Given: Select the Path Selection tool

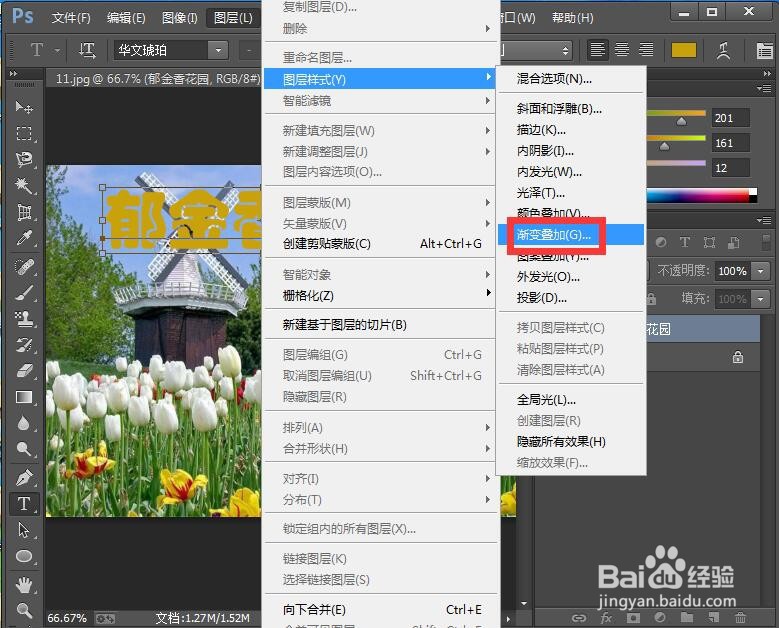Looking at the screenshot, I should click(x=24, y=530).
